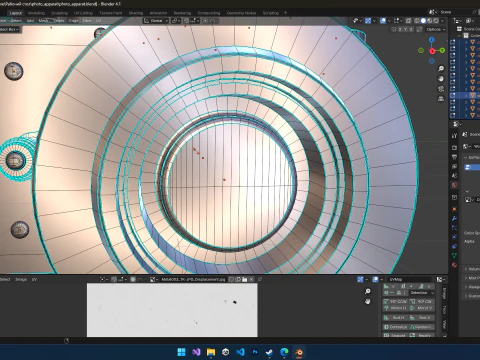The width and height of the screenshot is (480, 360).
Task: Switch to the Modeling workspace tab
Action: (36, 13)
